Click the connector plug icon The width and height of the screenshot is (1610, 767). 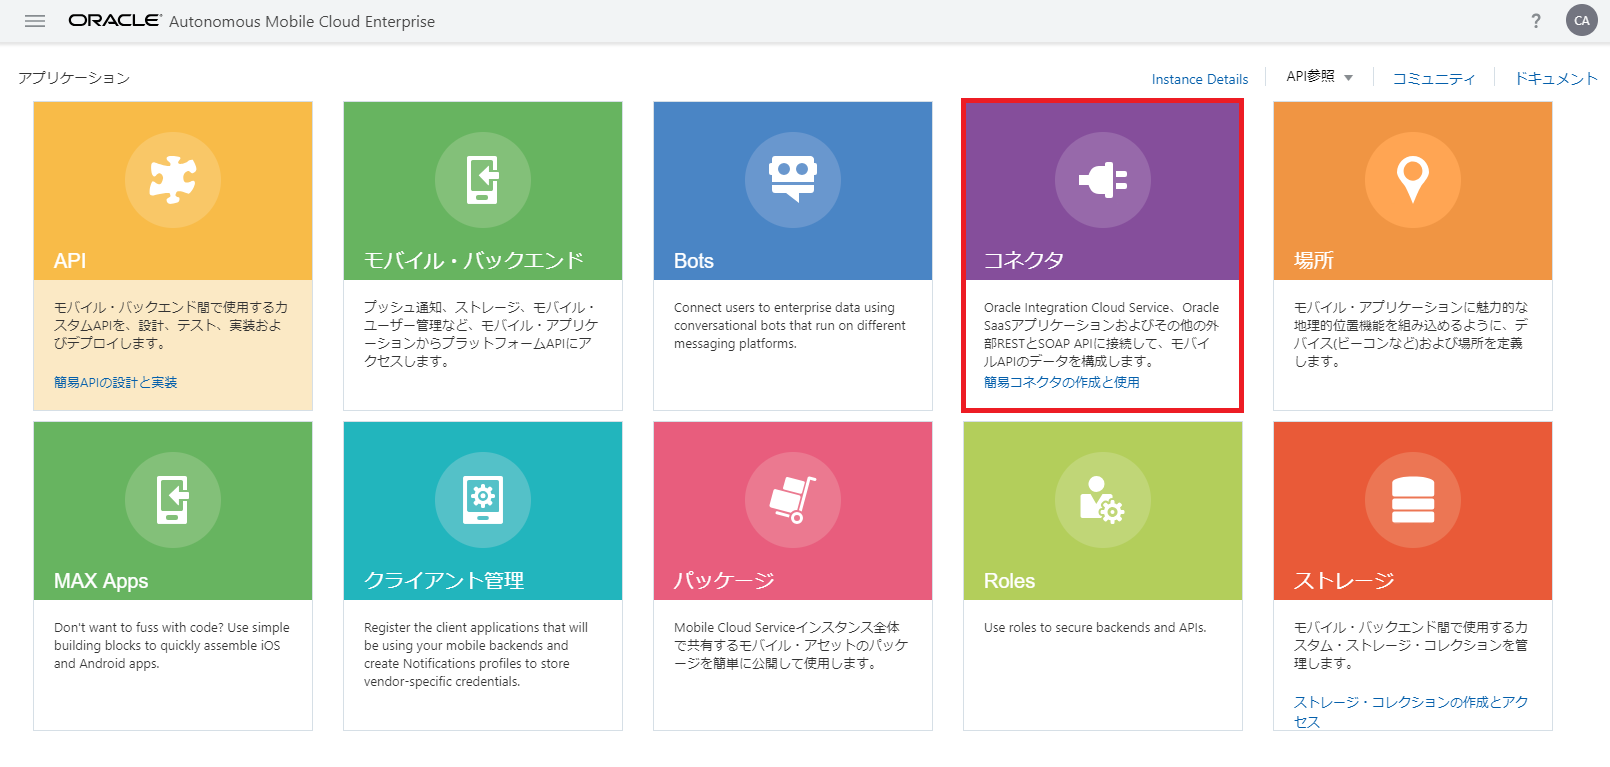point(1103,180)
